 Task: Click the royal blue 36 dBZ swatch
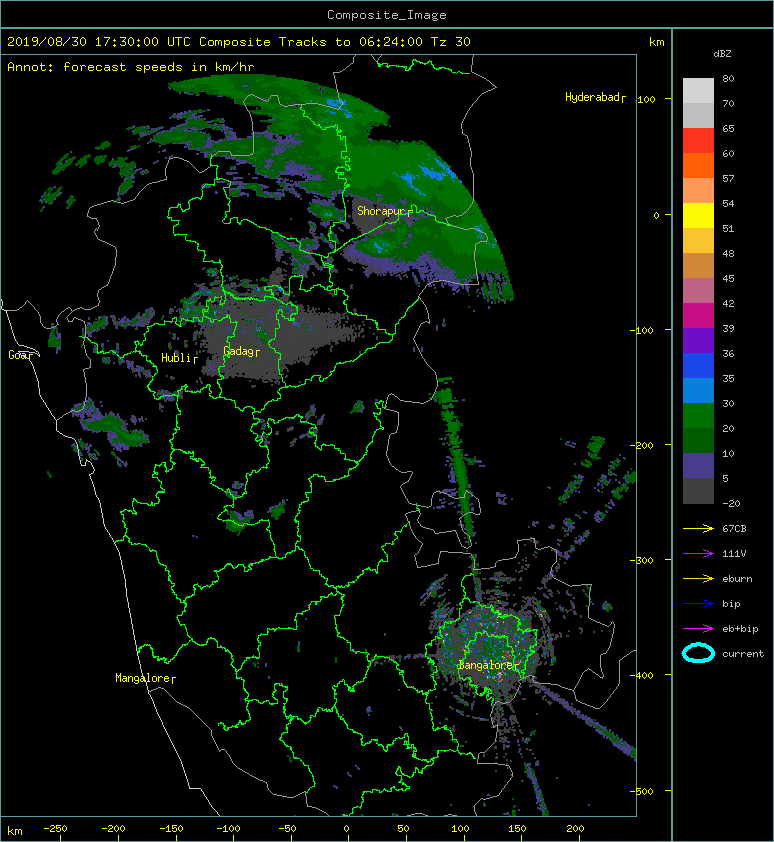698,366
